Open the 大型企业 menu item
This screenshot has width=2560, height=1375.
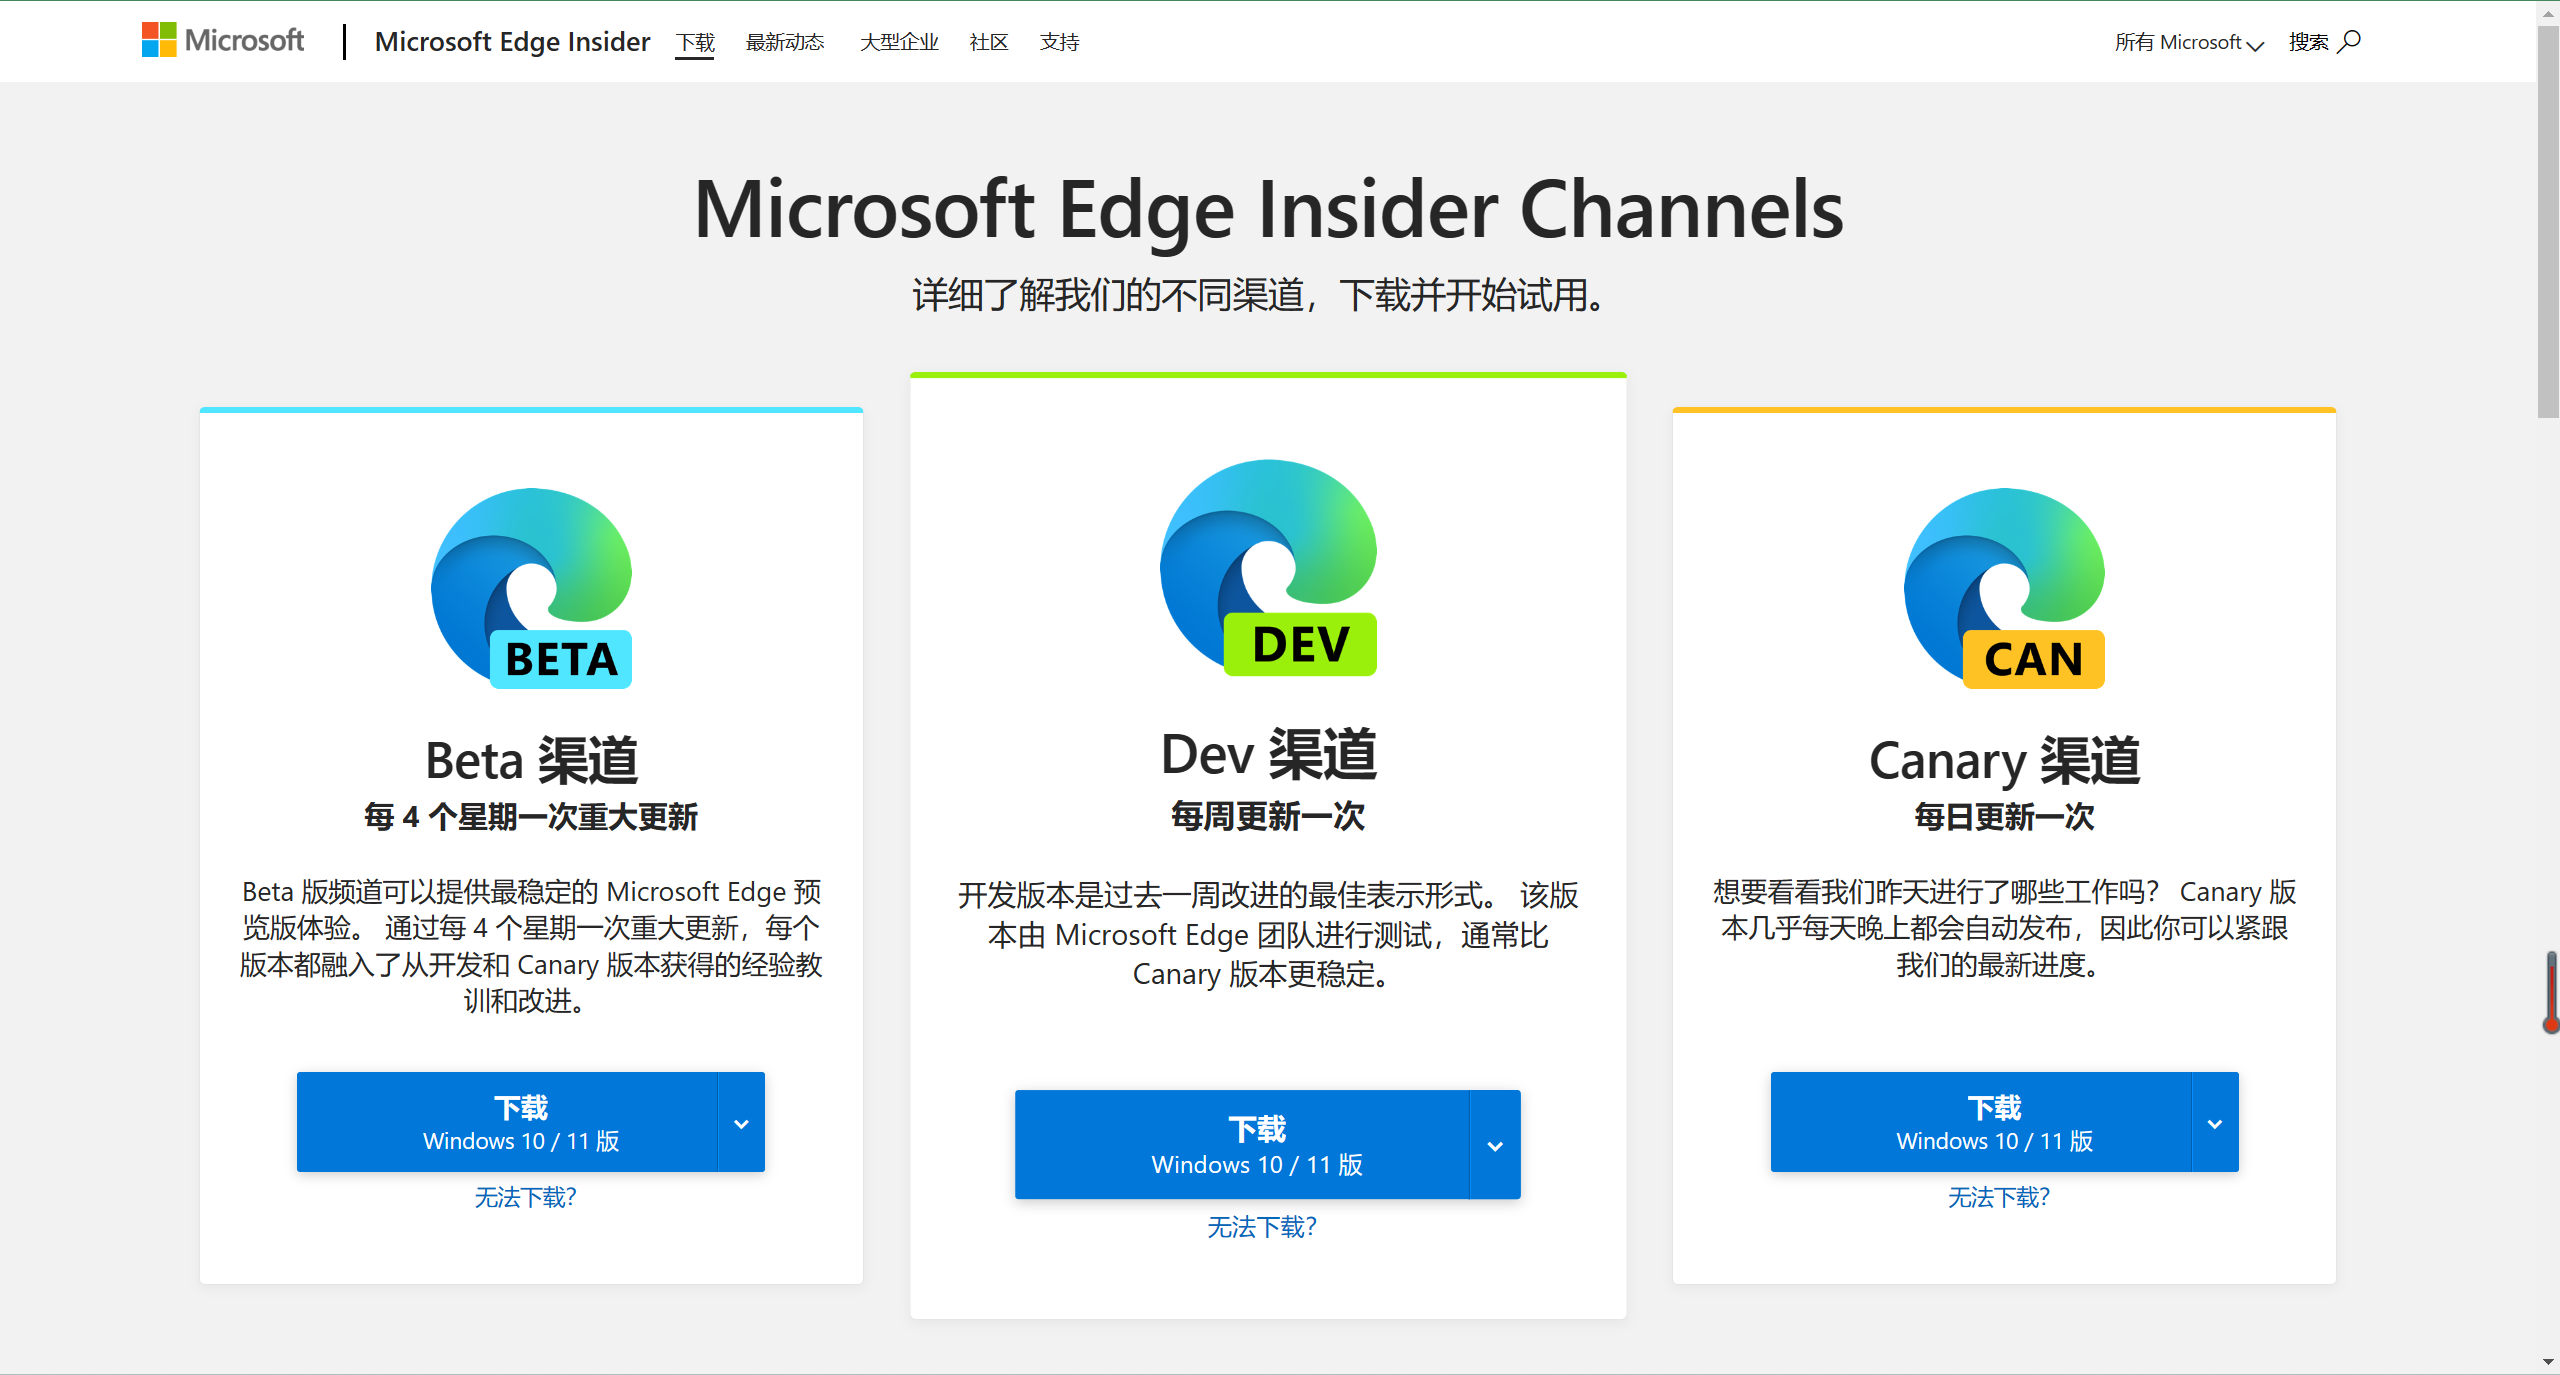pyautogui.click(x=898, y=42)
